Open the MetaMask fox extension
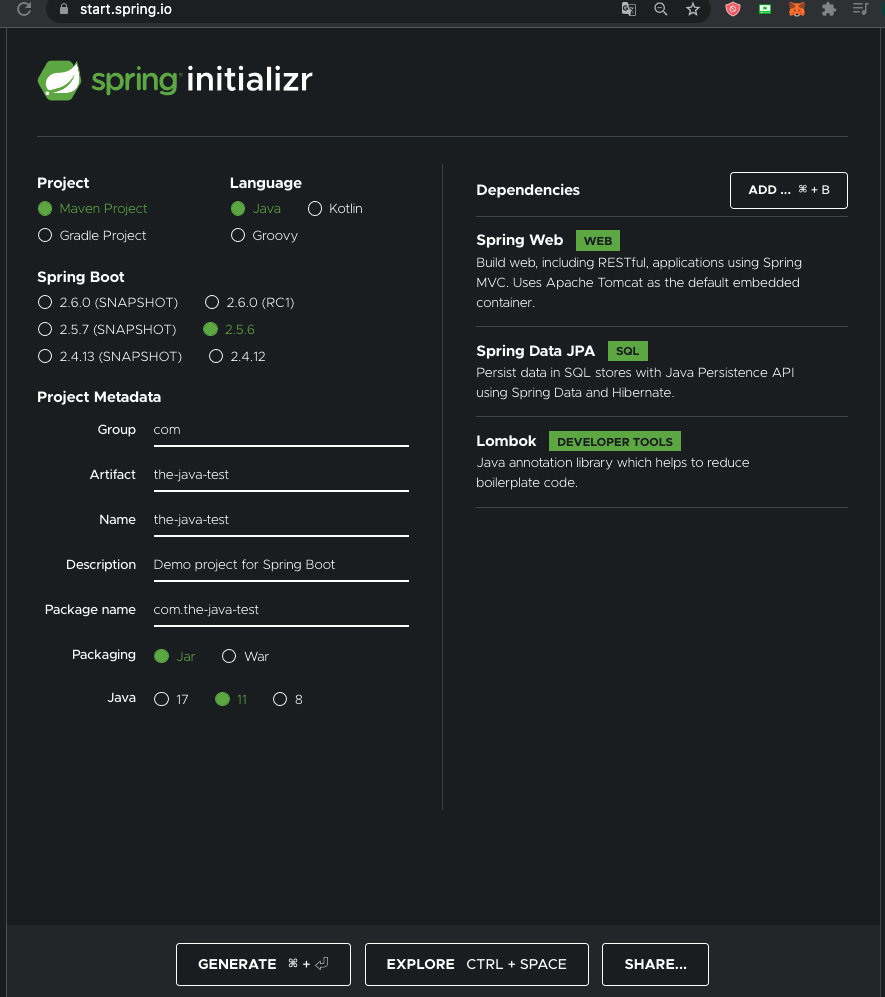This screenshot has width=885, height=997. [797, 9]
